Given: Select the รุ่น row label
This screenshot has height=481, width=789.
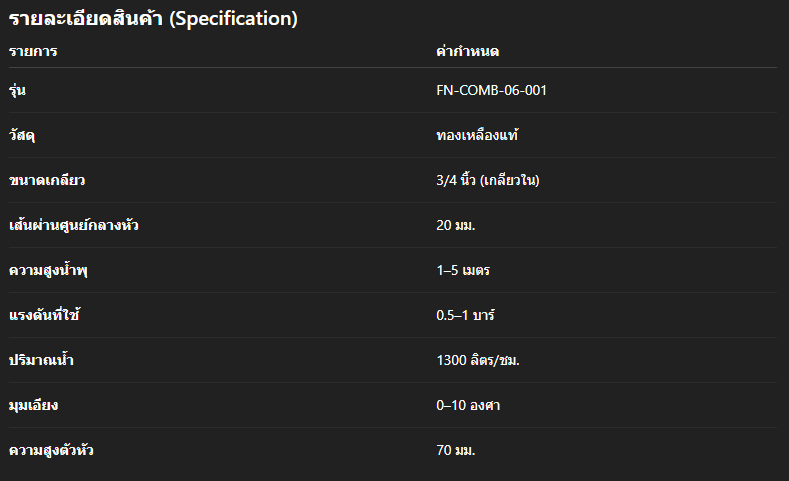Looking at the screenshot, I should coord(17,91).
